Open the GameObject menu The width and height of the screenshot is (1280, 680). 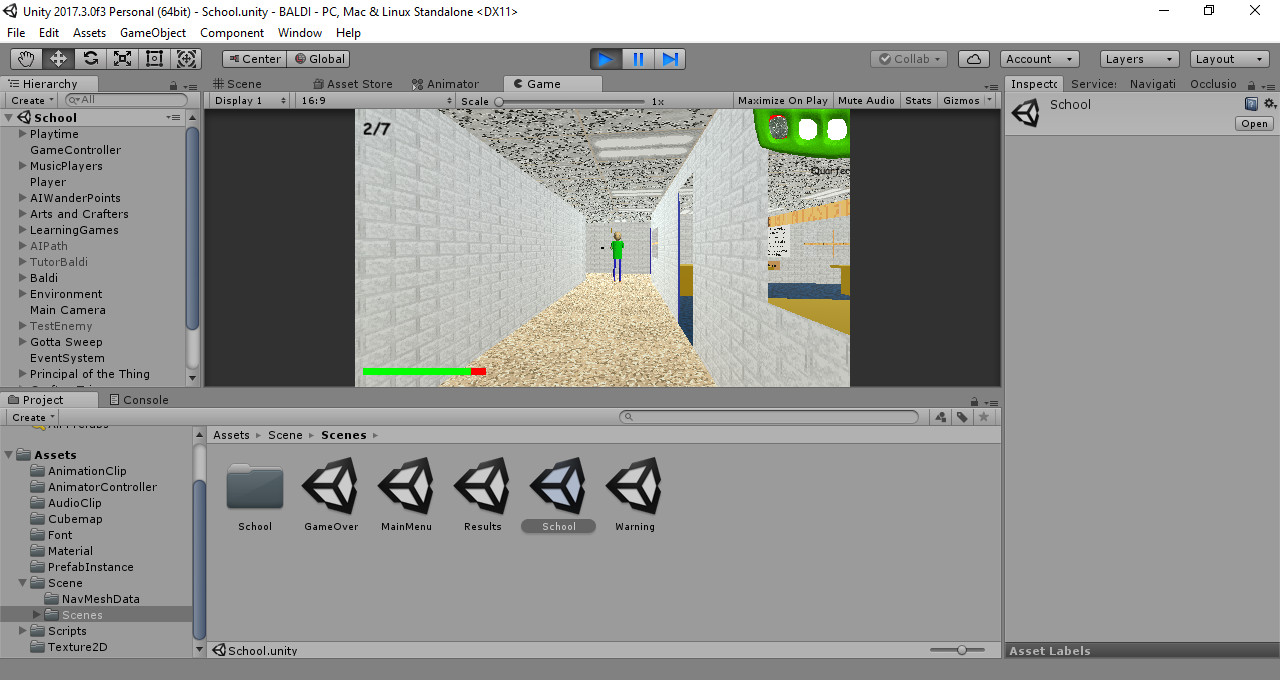click(x=152, y=32)
